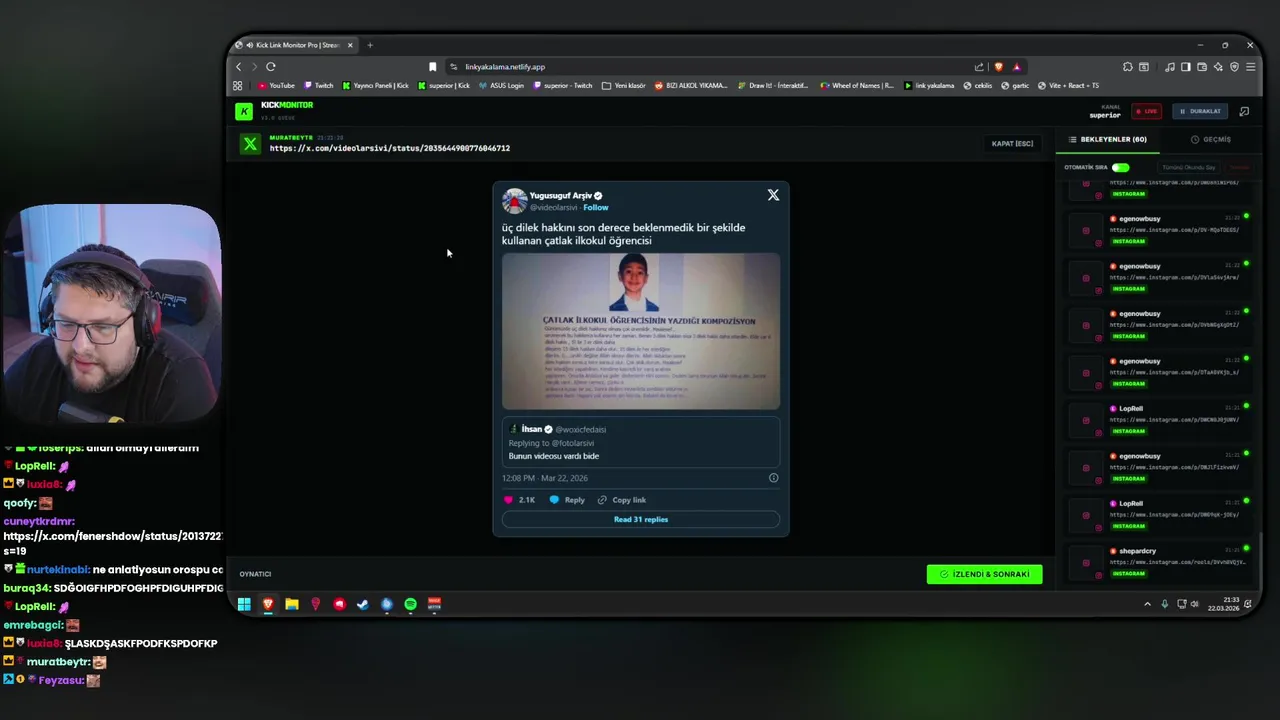Image resolution: width=1280 pixels, height=720 pixels.
Task: Click the sound toggle icon beside DURAKLAT
Action: click(x=1244, y=111)
